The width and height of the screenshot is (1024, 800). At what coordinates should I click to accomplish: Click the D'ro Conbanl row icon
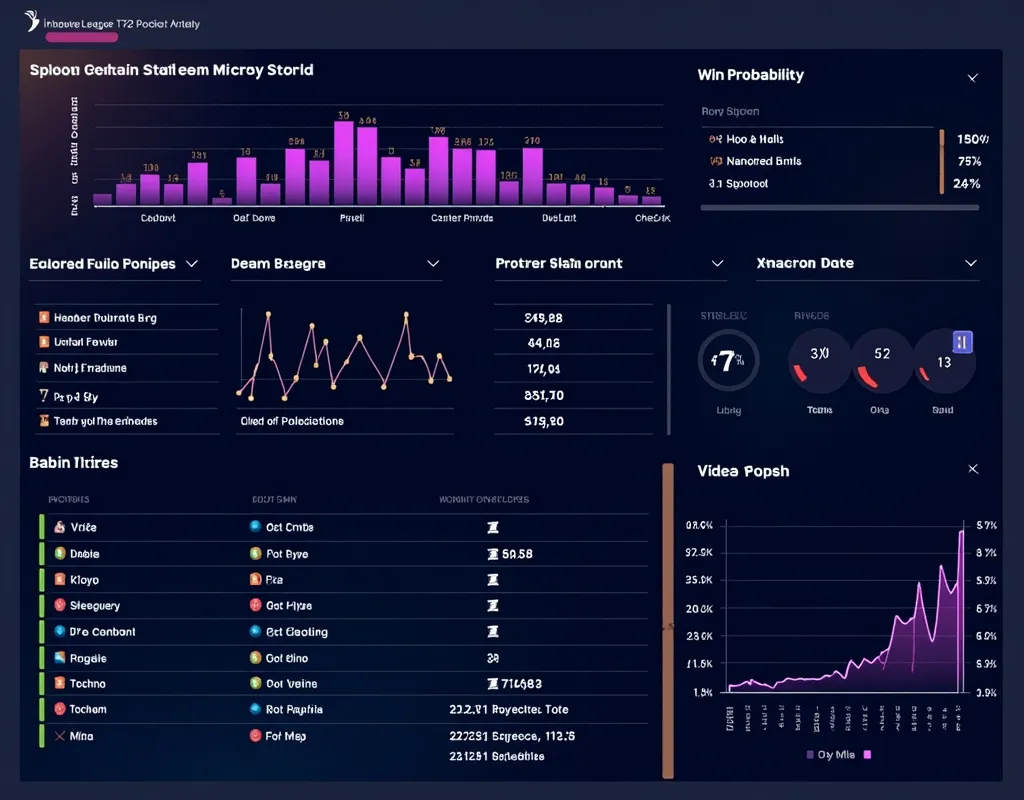59,631
